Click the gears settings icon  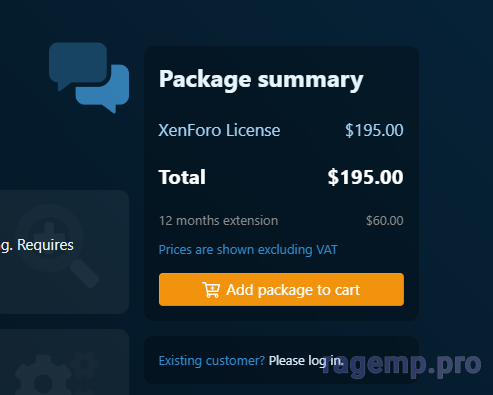pyautogui.click(x=57, y=372)
